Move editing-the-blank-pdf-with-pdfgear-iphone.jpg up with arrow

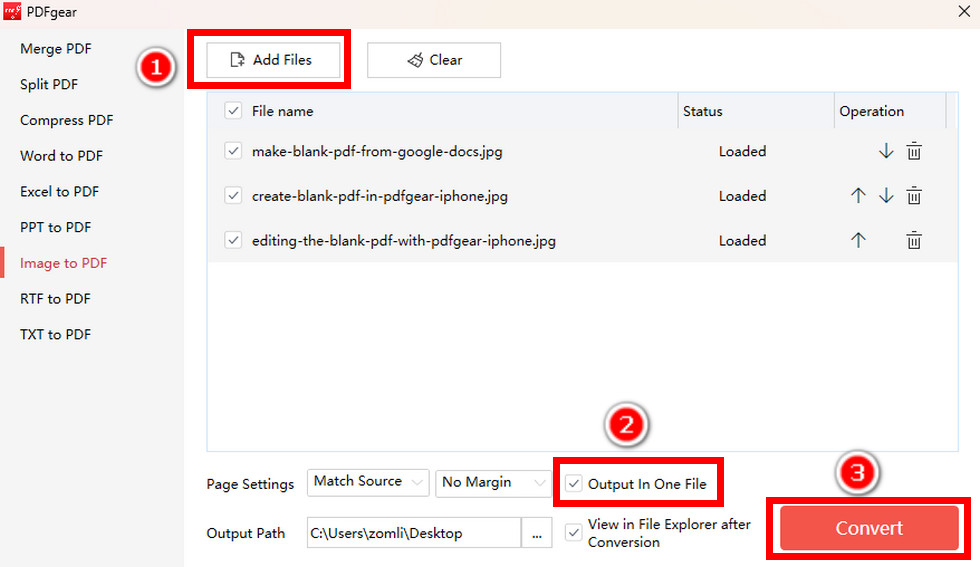tap(858, 240)
